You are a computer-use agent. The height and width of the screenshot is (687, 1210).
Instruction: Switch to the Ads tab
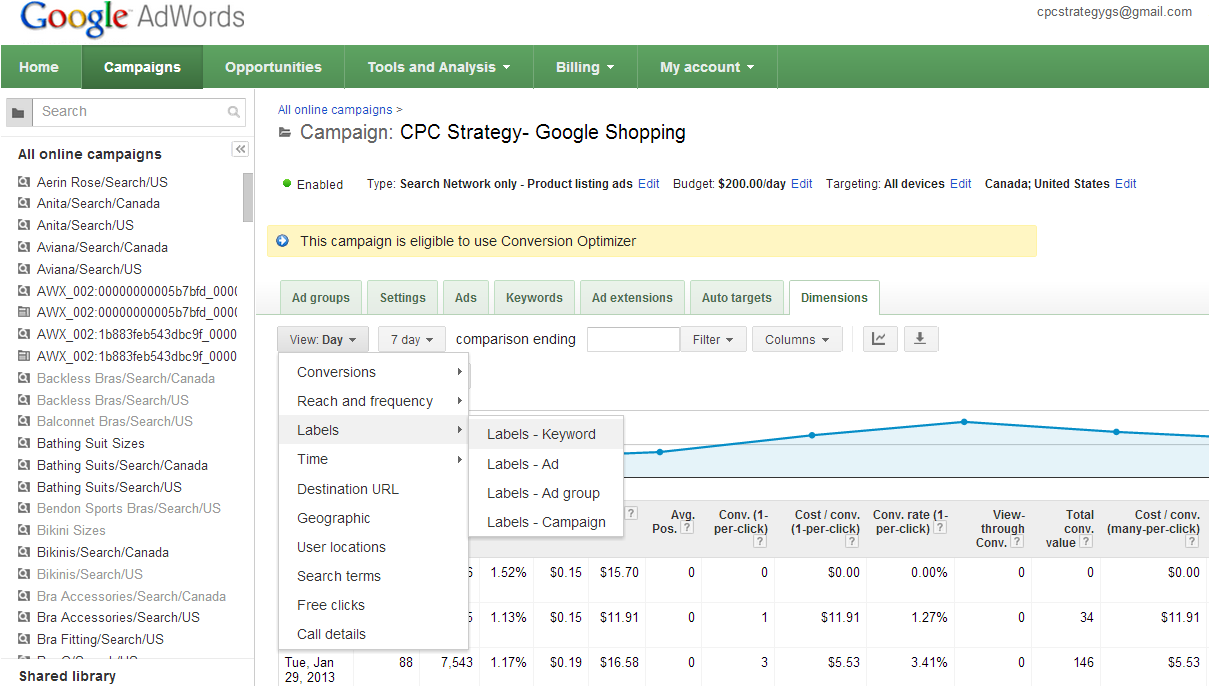click(466, 298)
